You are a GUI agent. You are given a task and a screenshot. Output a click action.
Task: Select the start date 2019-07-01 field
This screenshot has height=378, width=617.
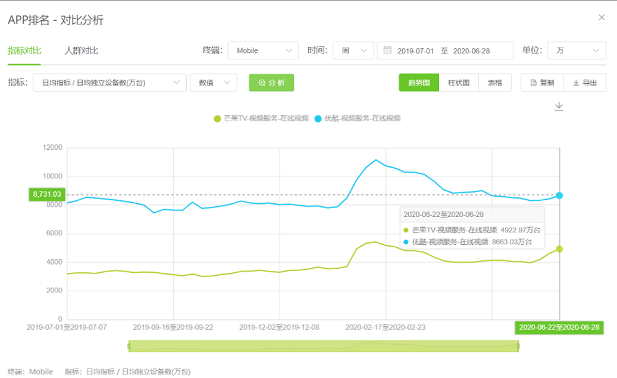416,51
